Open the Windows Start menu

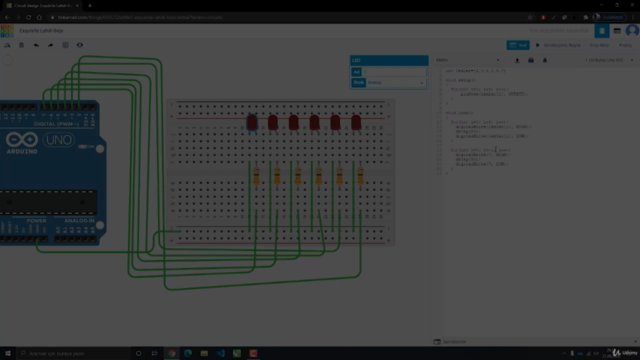pyautogui.click(x=8, y=353)
